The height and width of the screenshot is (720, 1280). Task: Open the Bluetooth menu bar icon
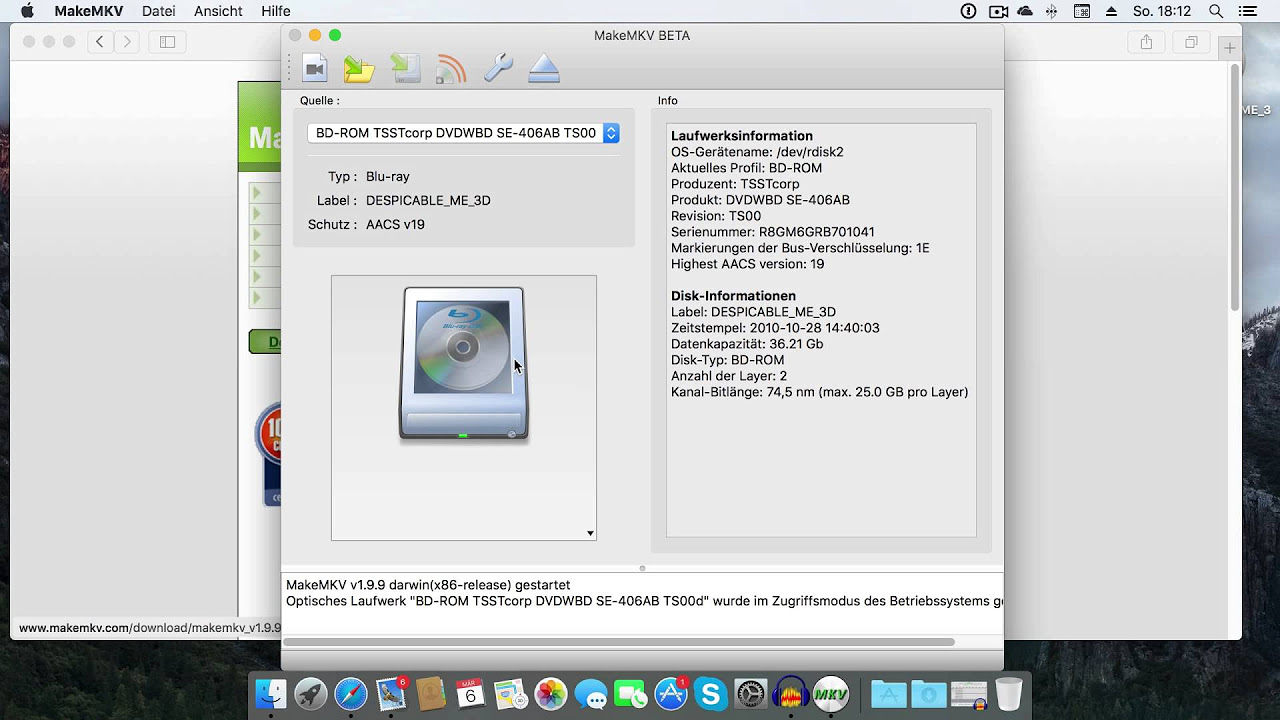(x=1051, y=11)
